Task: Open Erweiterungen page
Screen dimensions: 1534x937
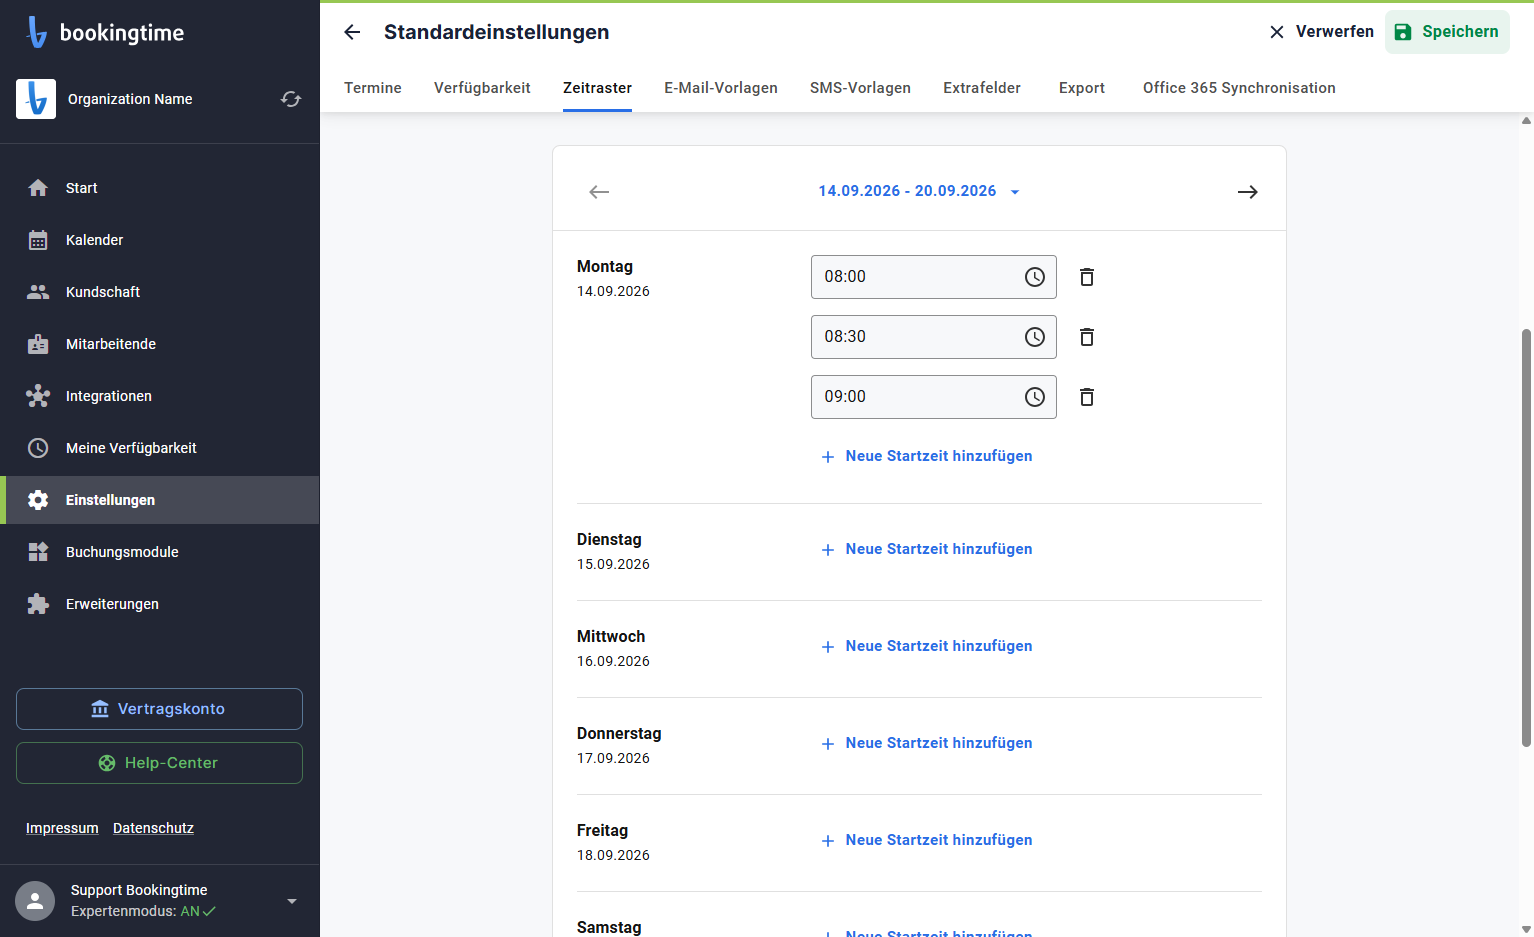Action: coord(160,604)
